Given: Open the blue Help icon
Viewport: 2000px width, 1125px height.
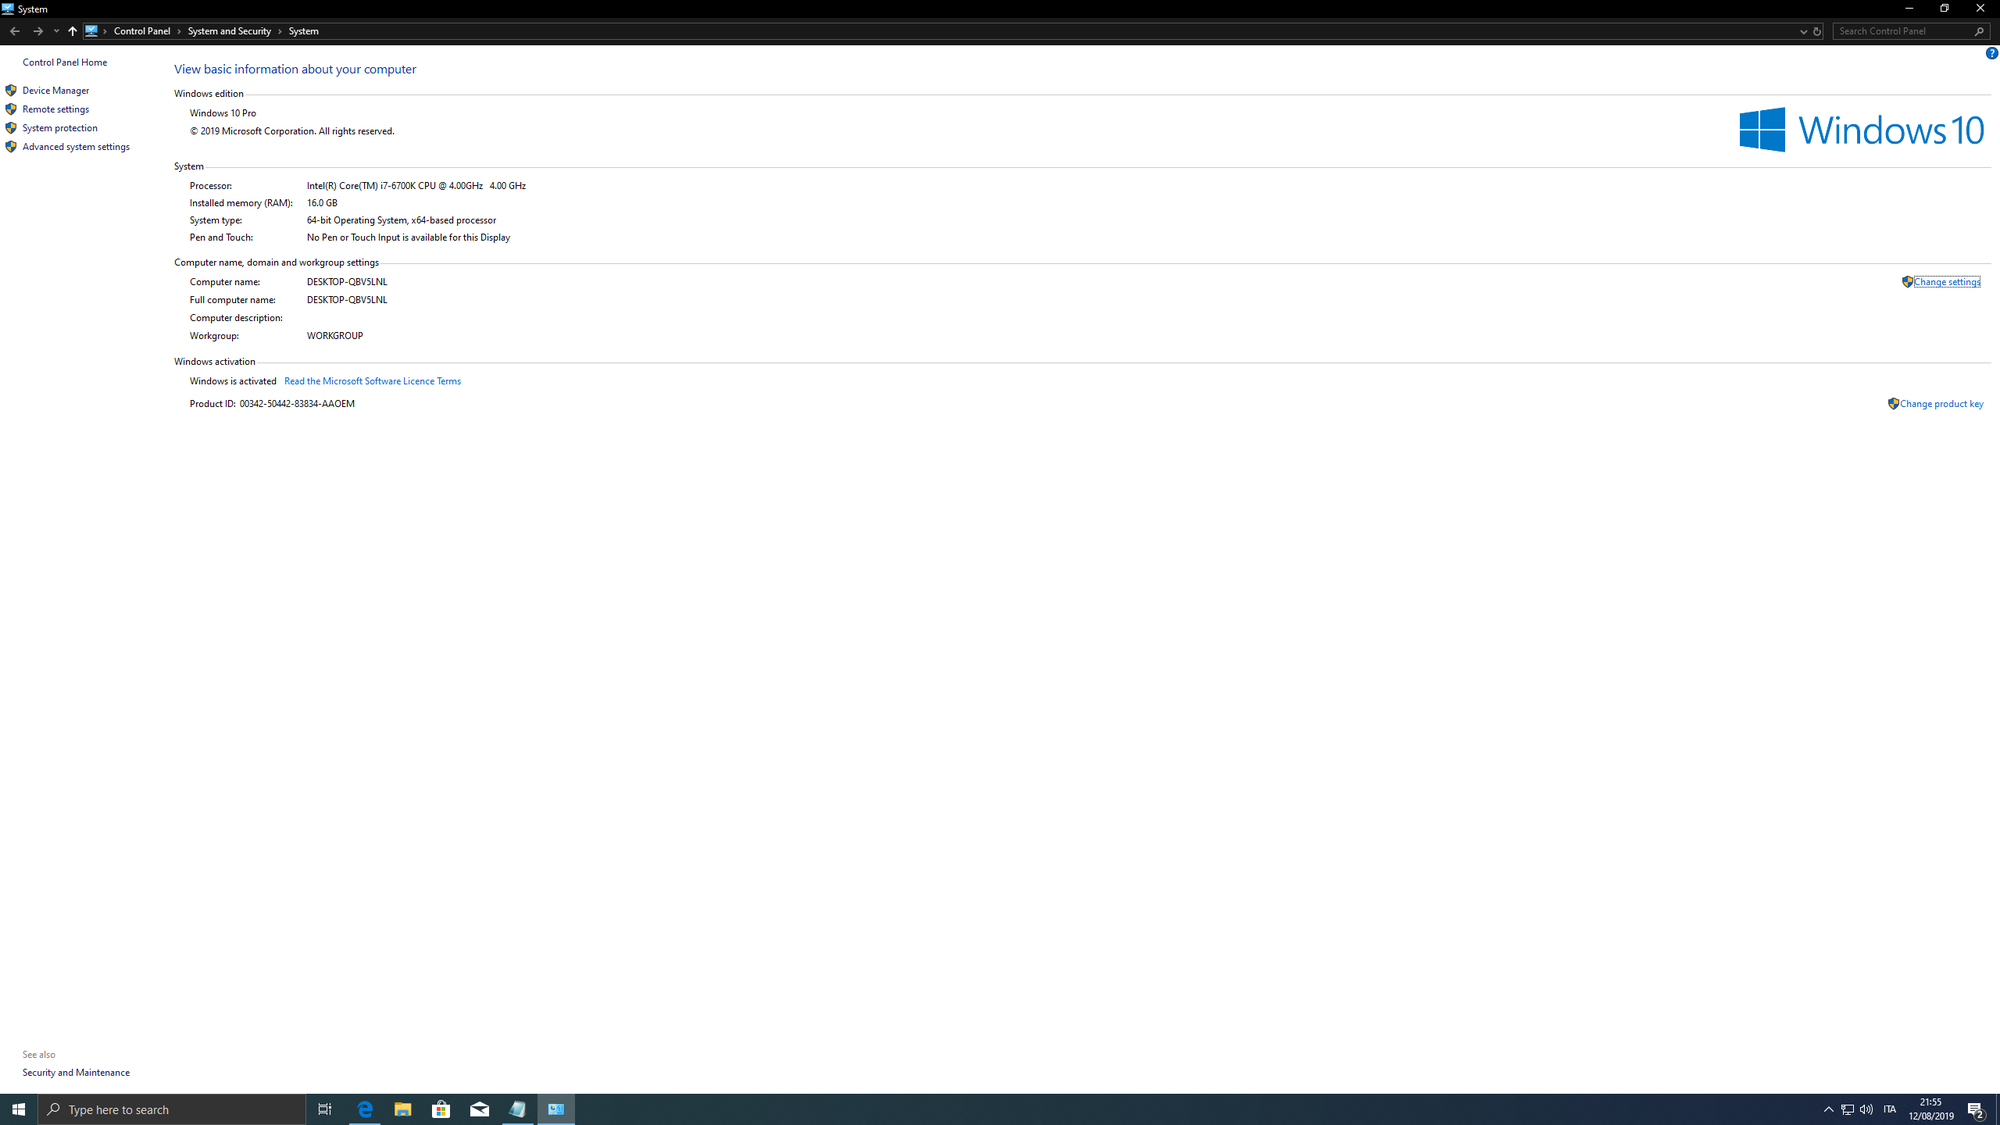Looking at the screenshot, I should 1991,54.
